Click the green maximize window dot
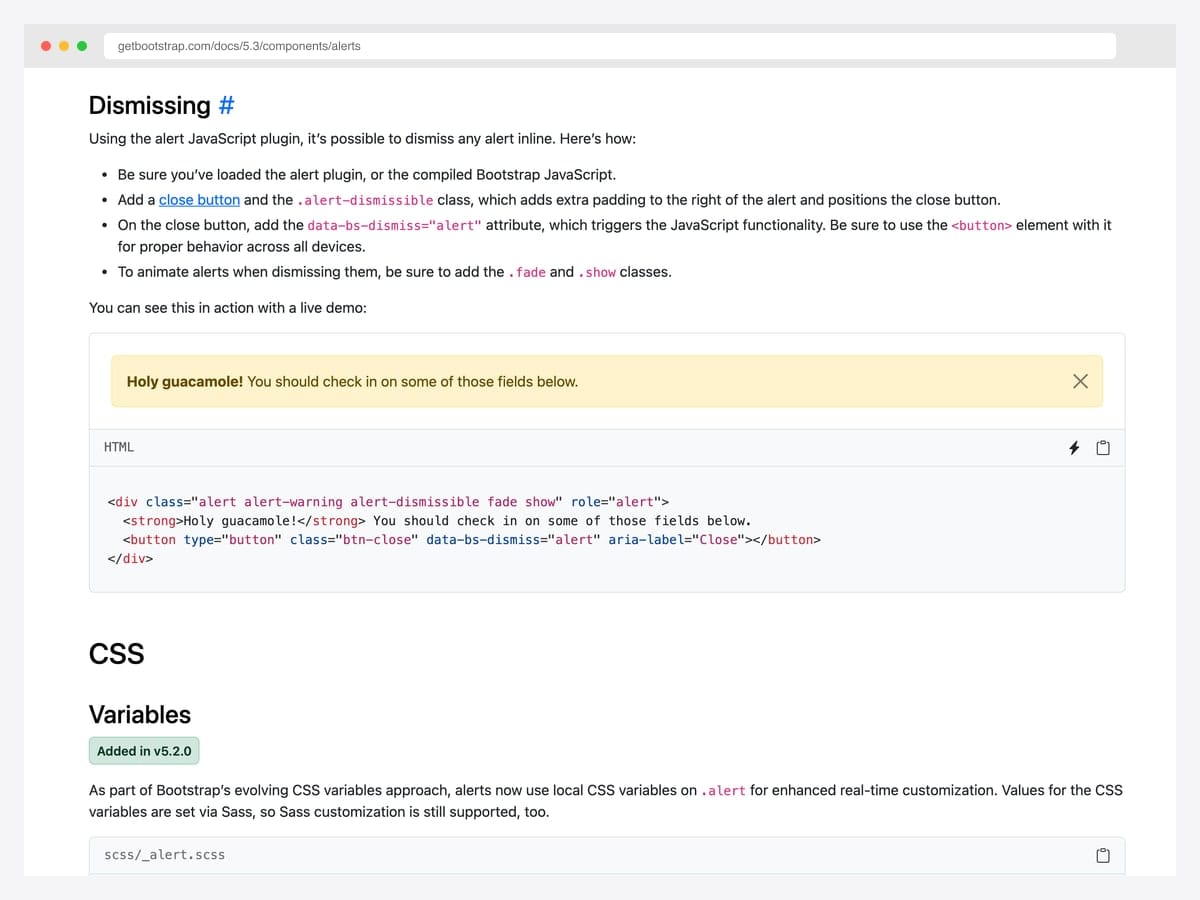 tap(82, 46)
